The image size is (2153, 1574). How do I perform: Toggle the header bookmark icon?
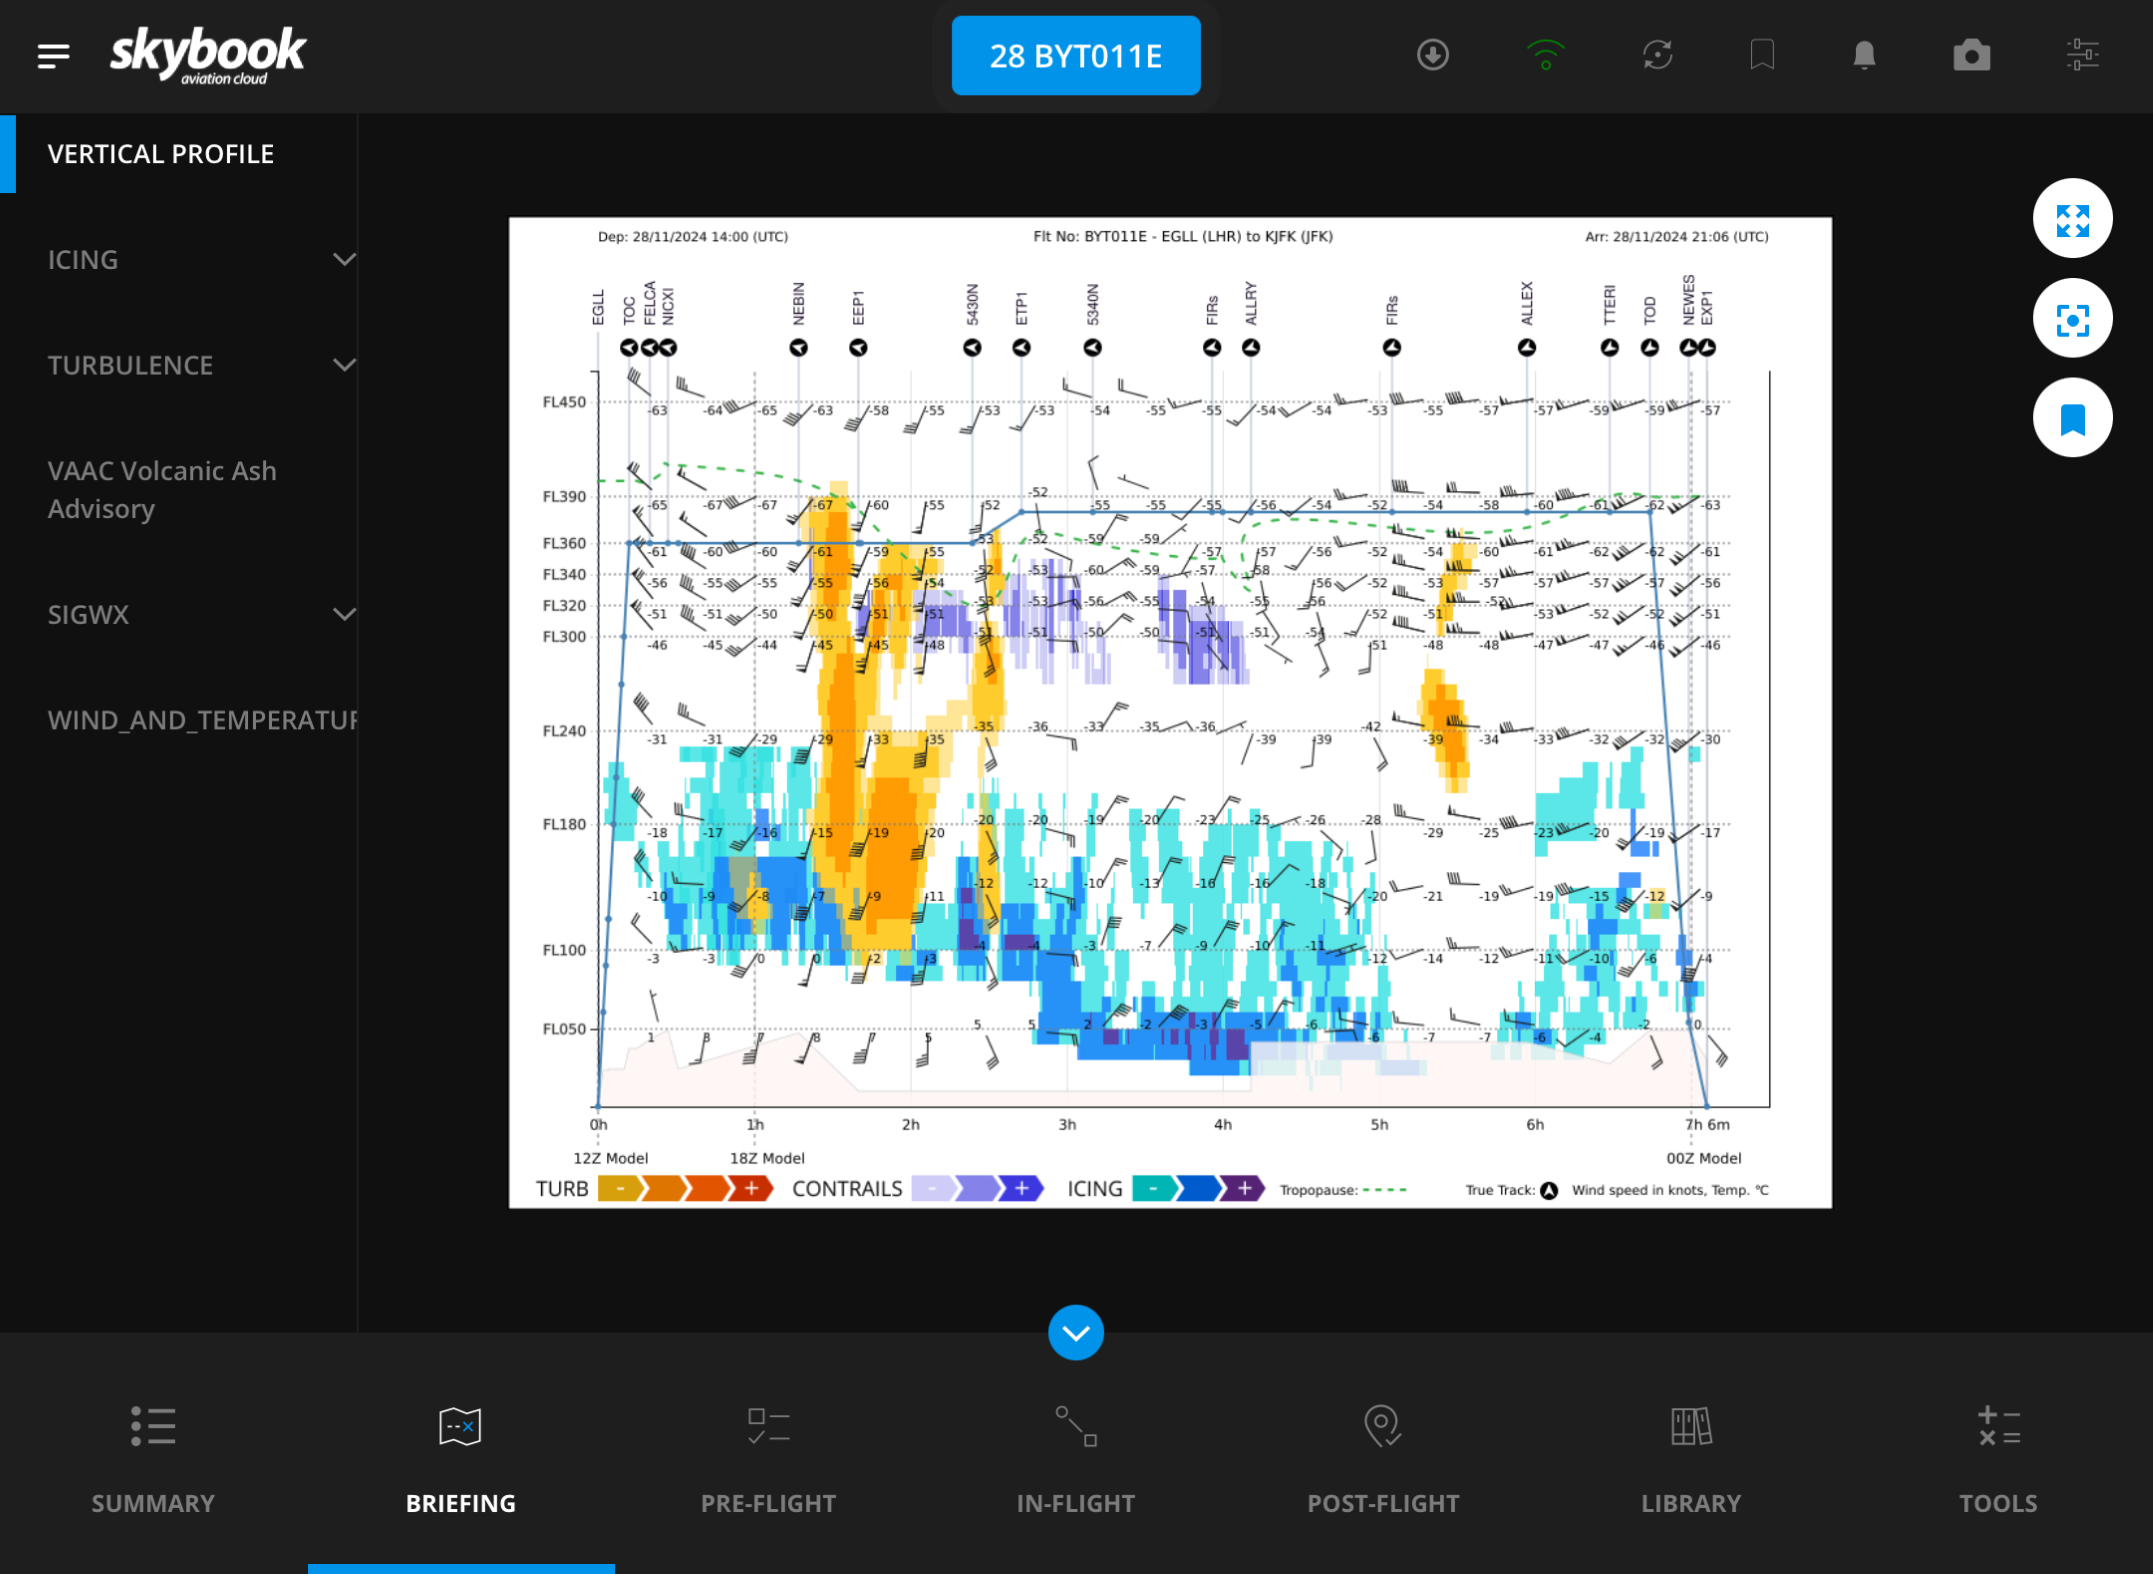click(x=1761, y=55)
